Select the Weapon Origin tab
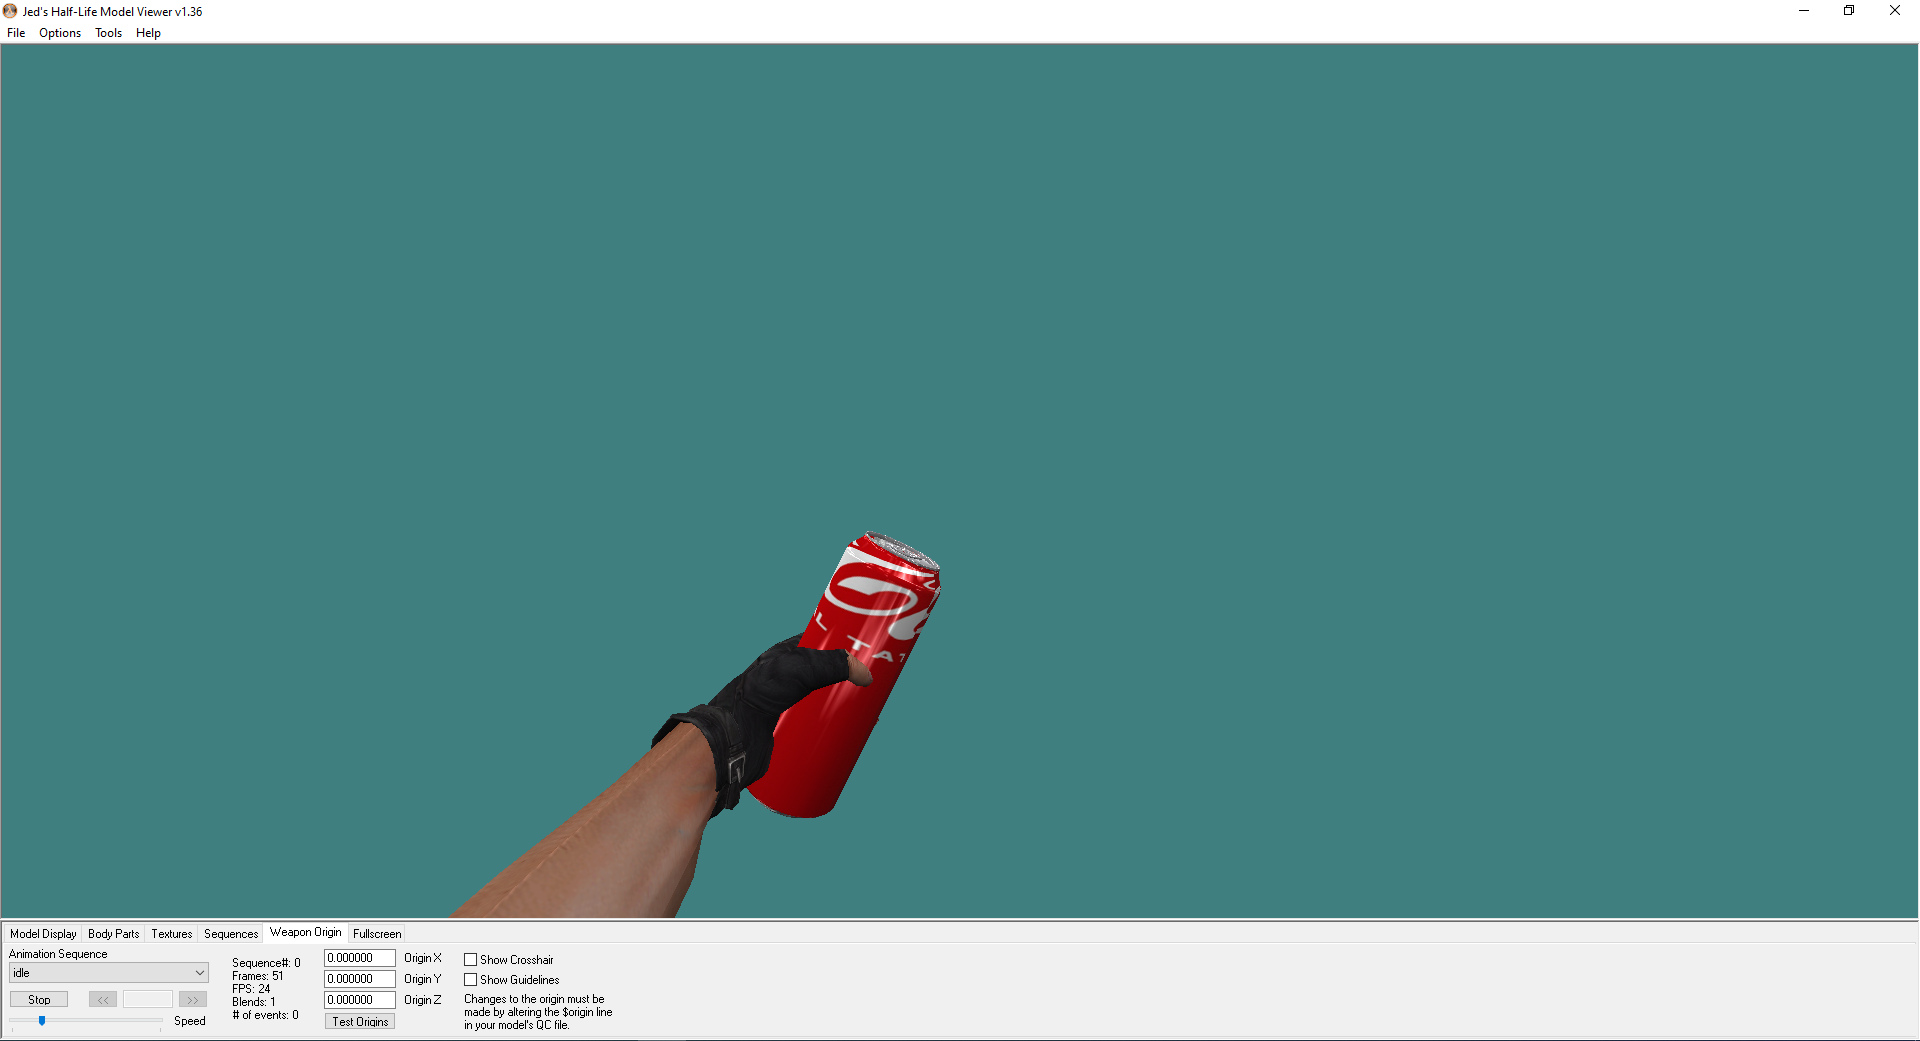This screenshot has height=1041, width=1920. coord(305,932)
